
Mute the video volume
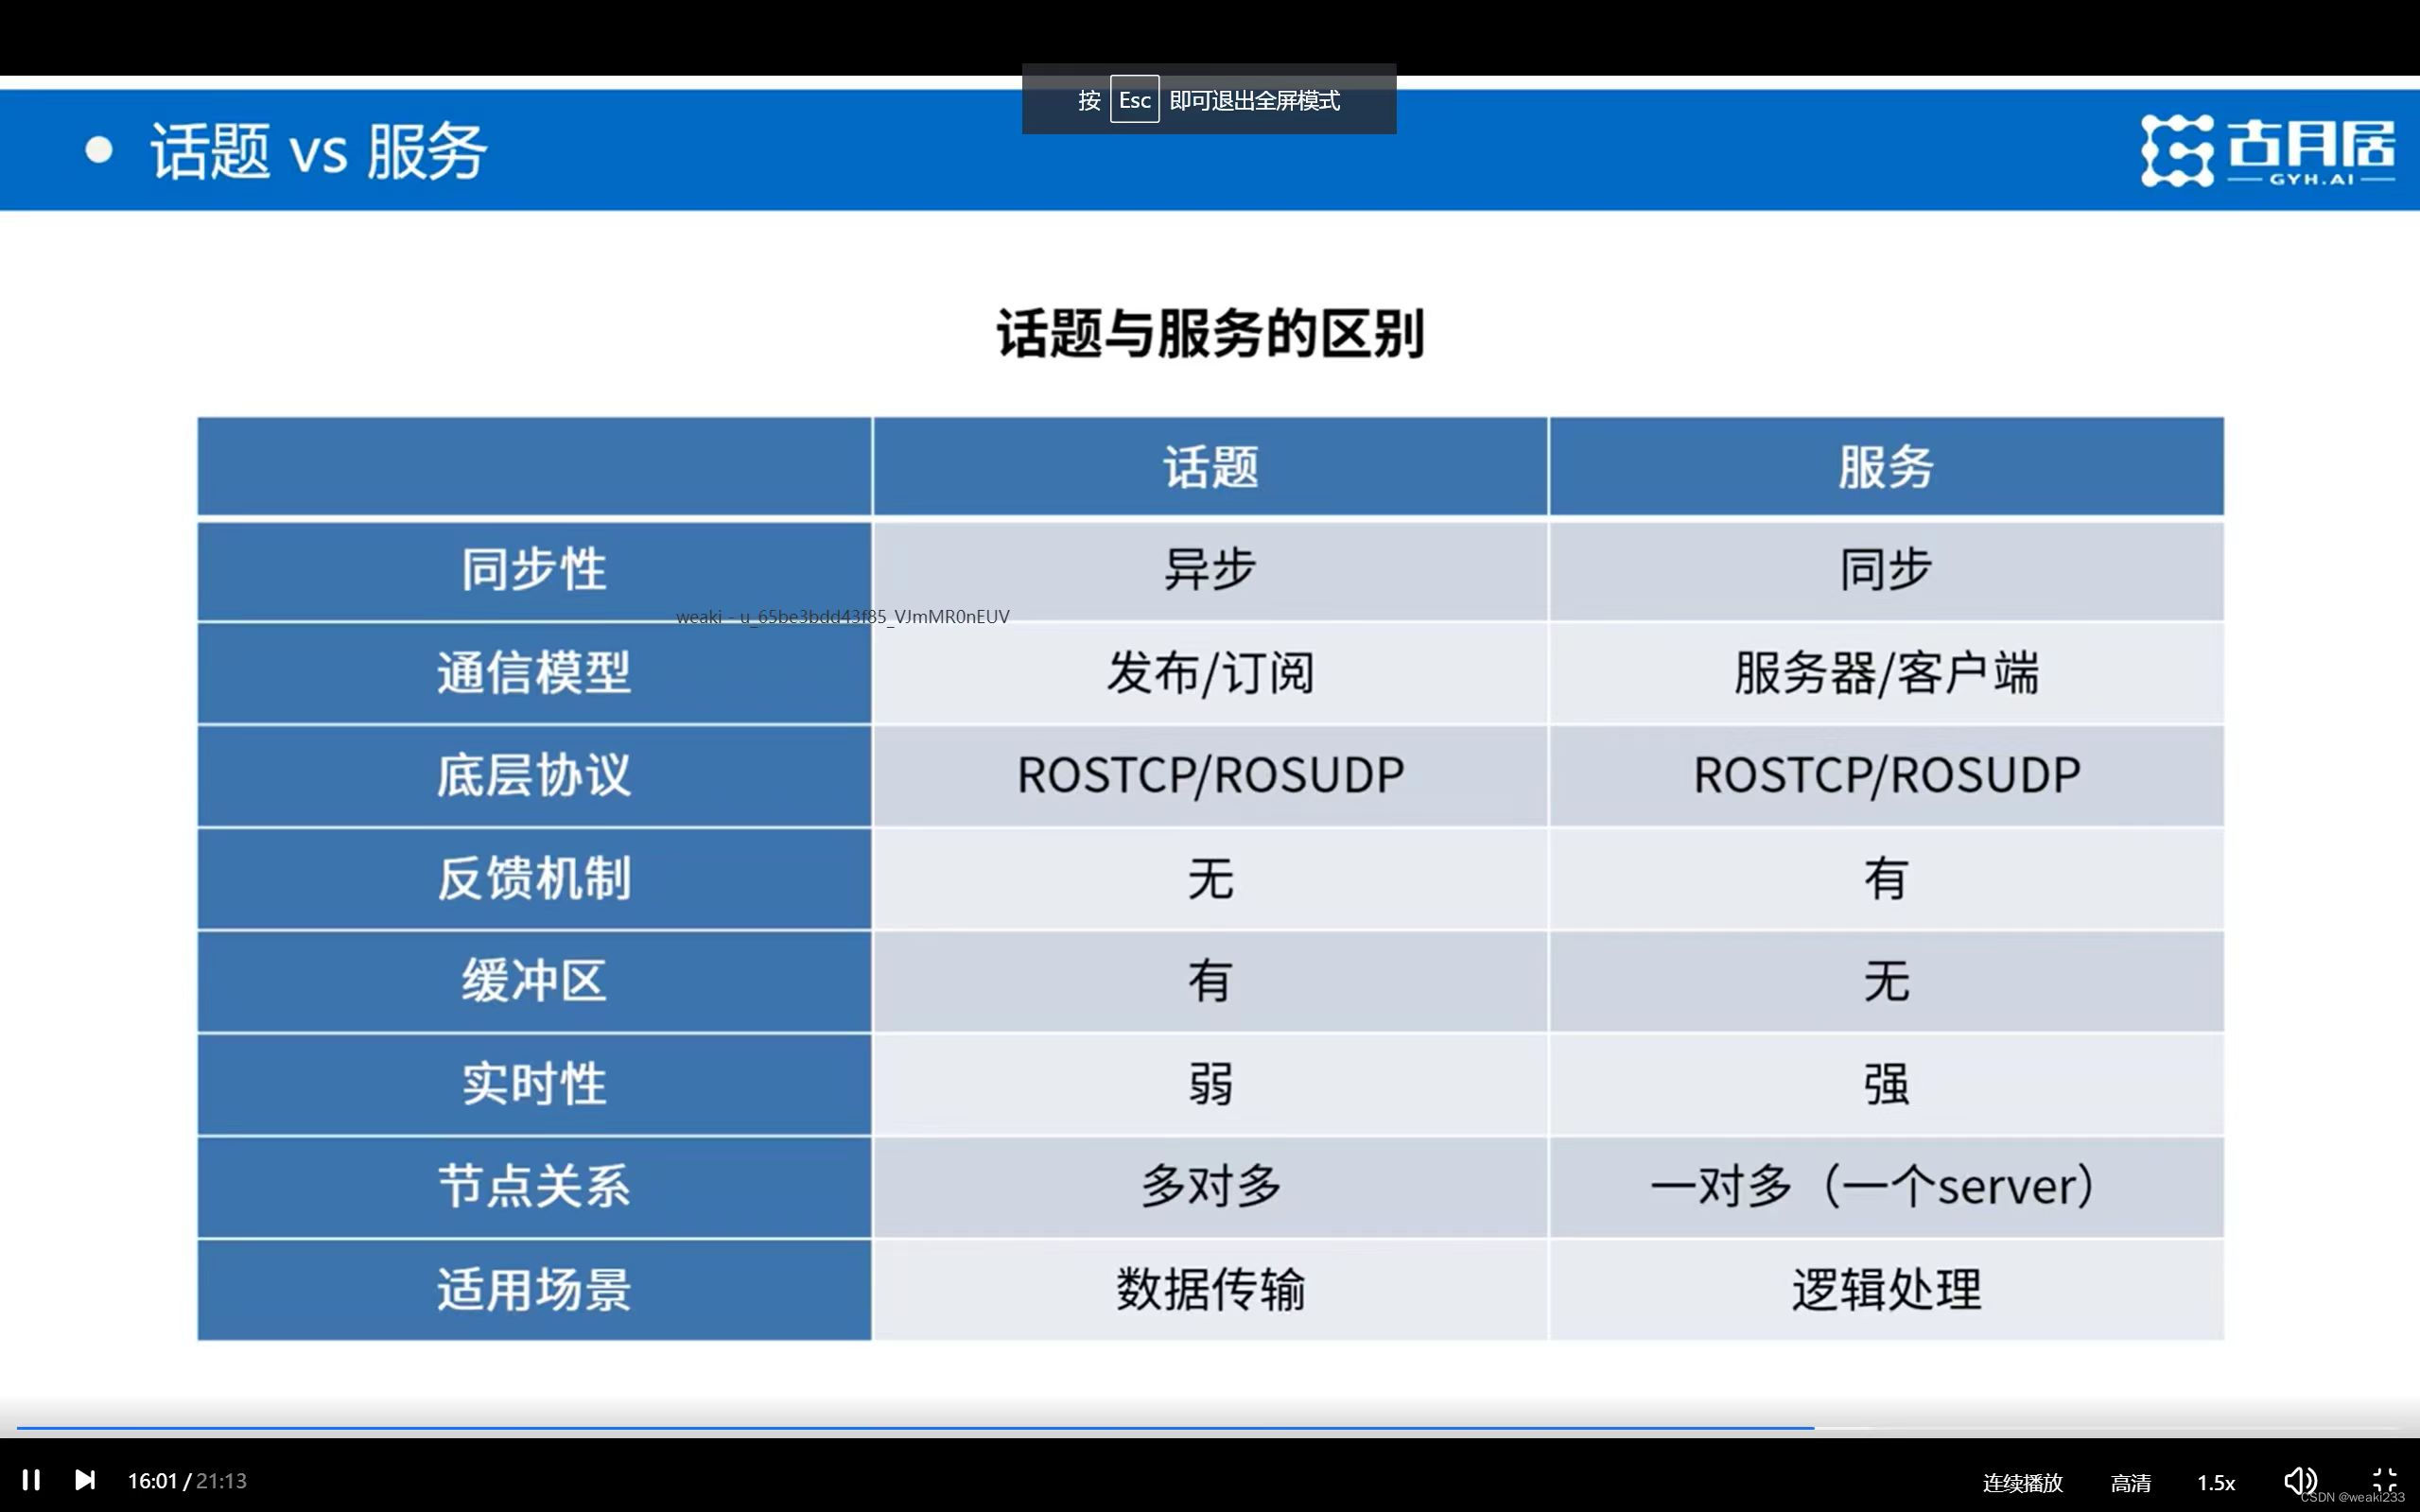(2301, 1481)
